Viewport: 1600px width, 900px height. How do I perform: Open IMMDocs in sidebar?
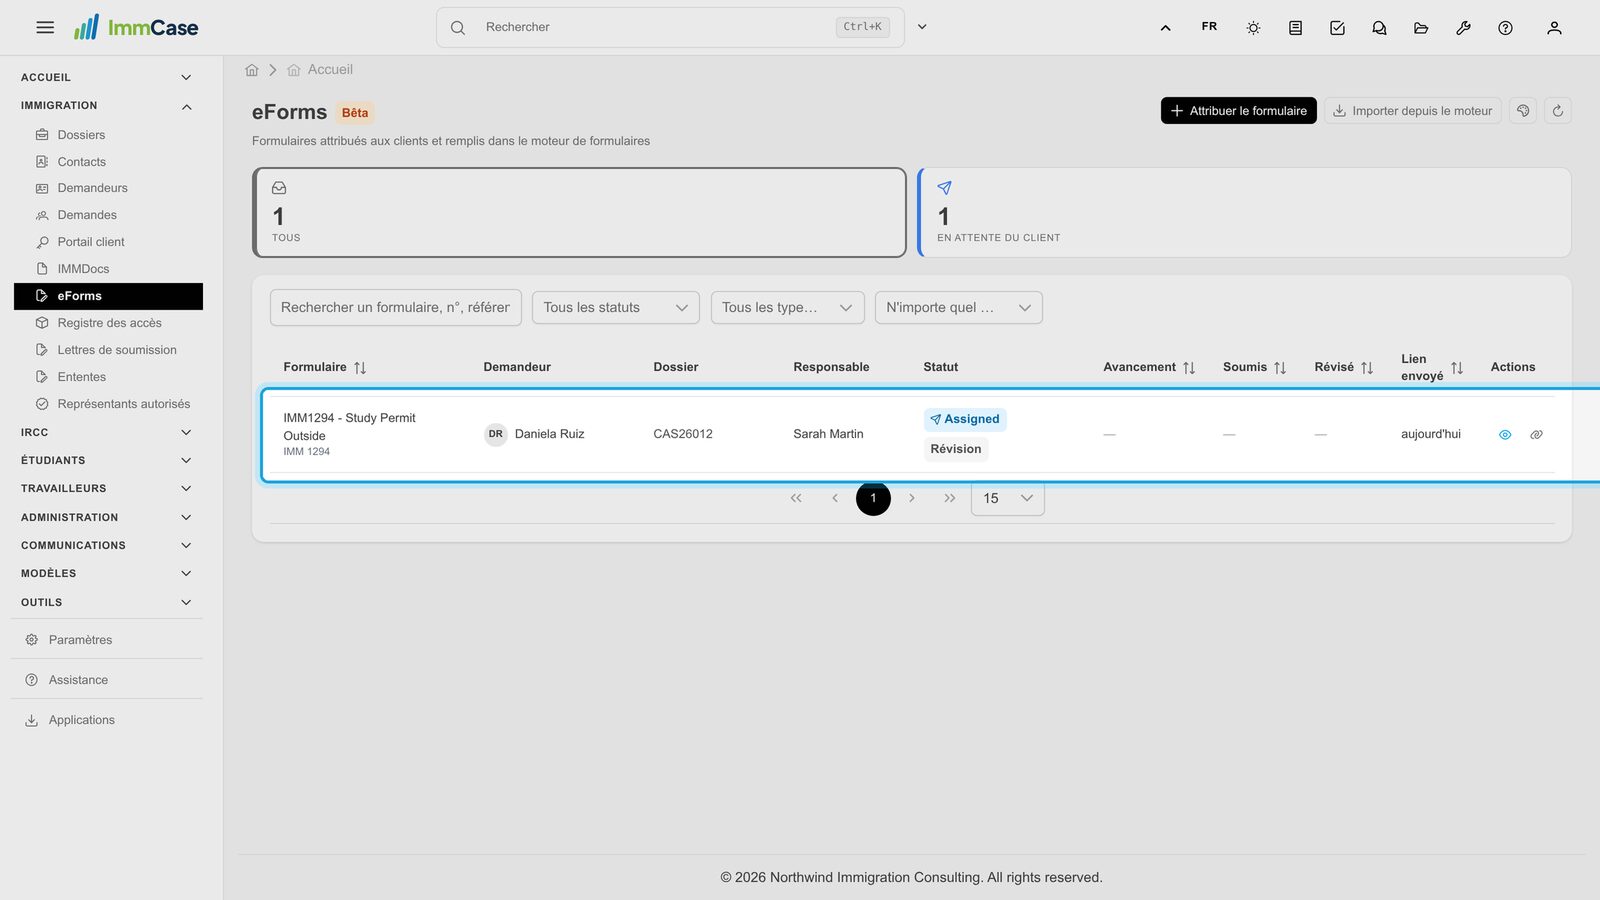(x=83, y=269)
